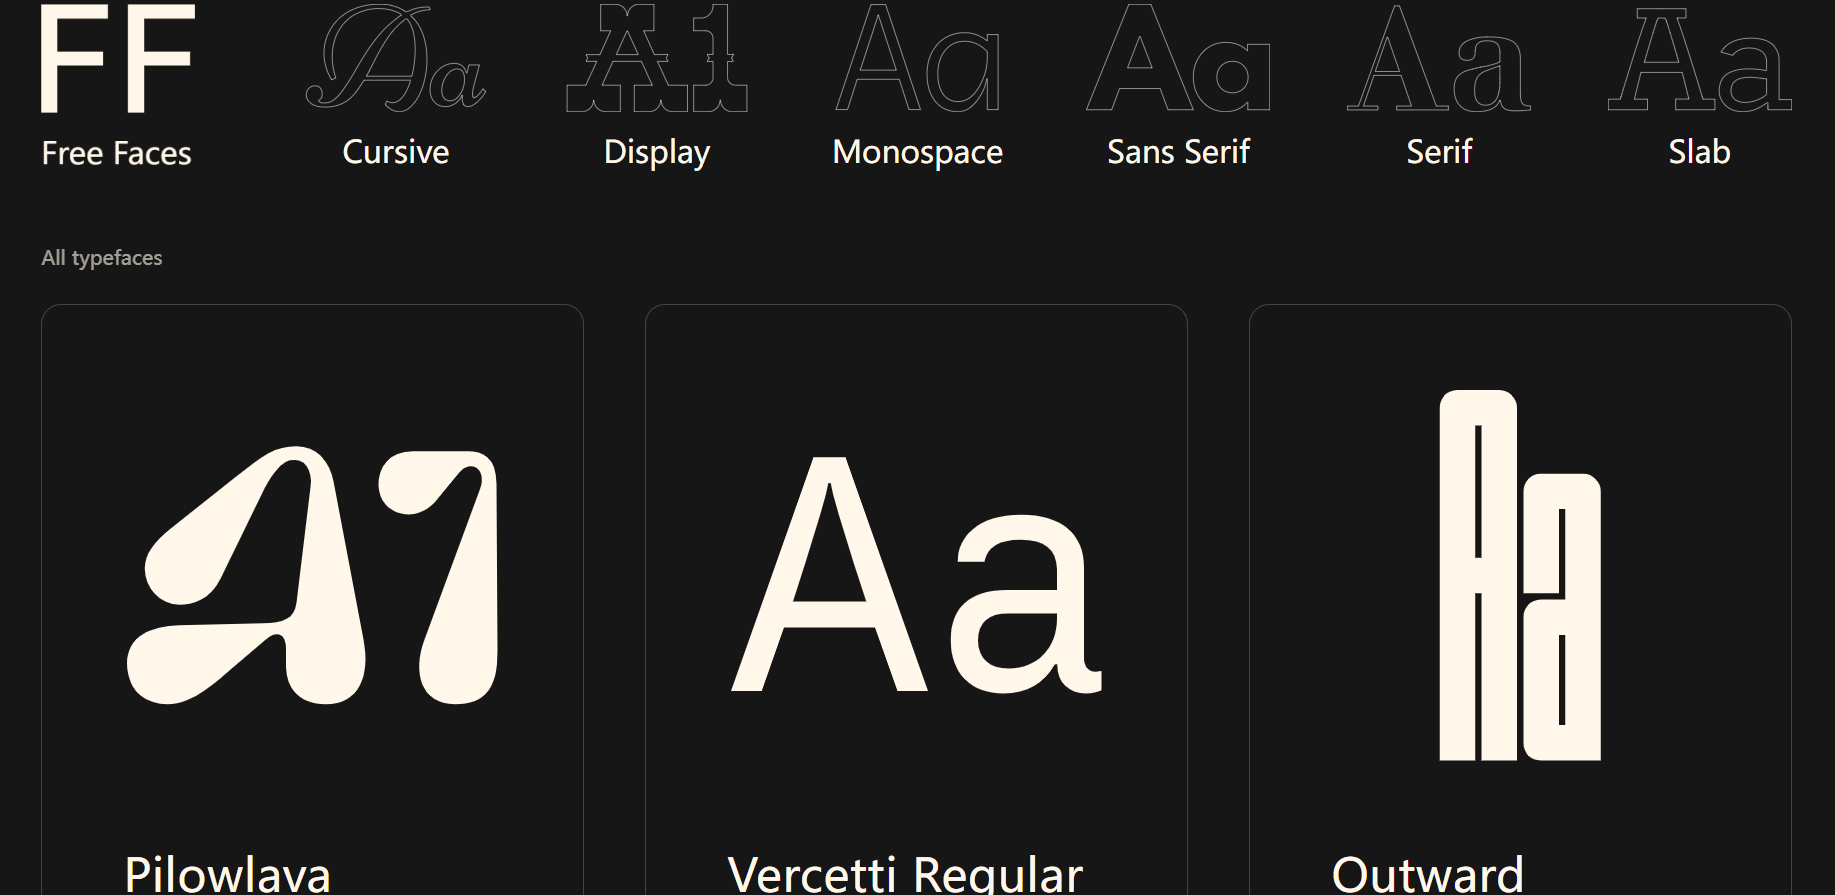
Task: Choose the Monospace category text
Action: point(918,152)
